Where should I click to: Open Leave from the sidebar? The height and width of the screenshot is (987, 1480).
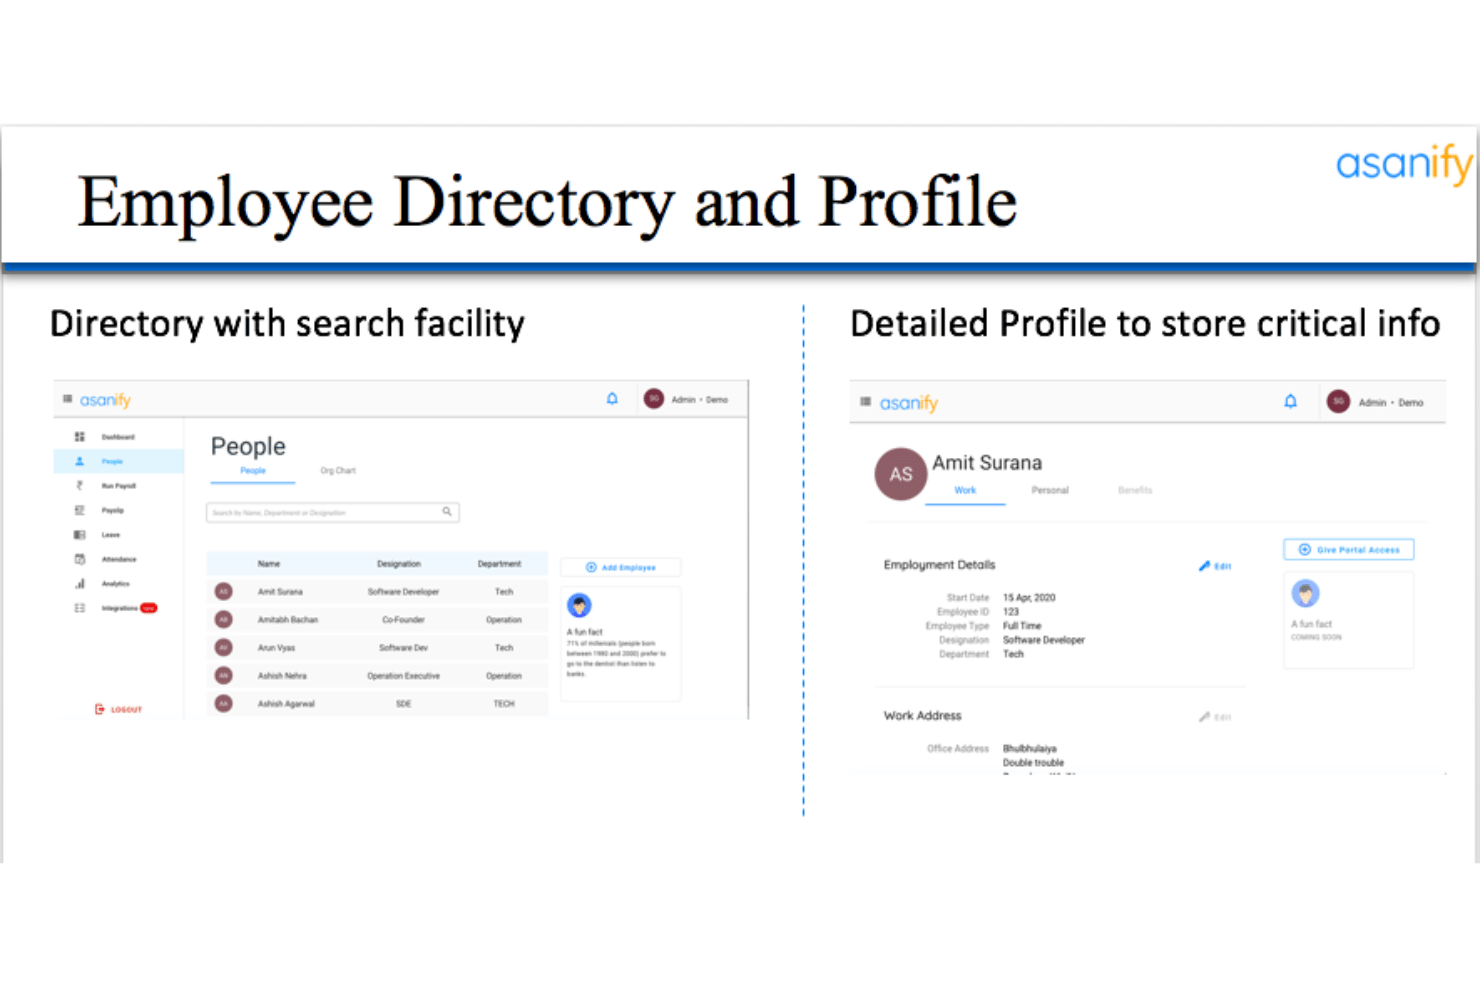[x=110, y=535]
